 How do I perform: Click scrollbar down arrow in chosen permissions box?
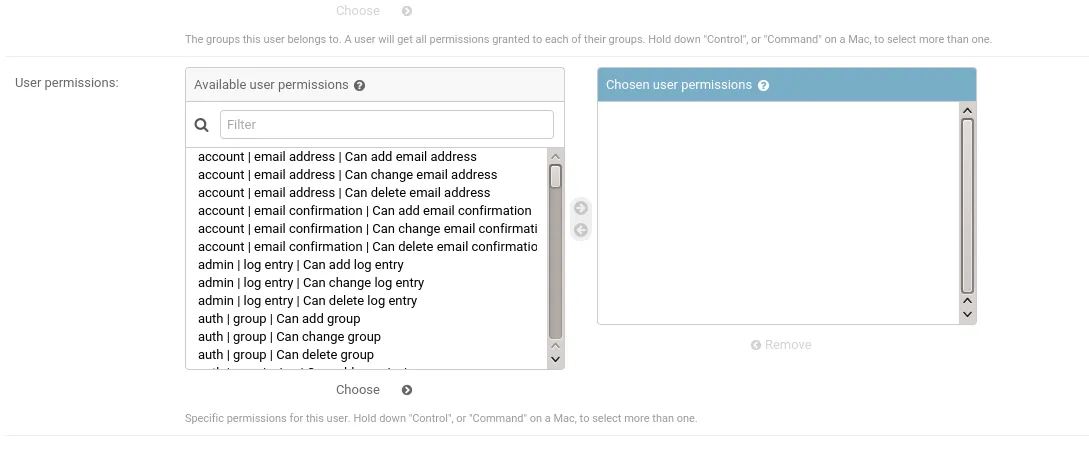(x=967, y=314)
